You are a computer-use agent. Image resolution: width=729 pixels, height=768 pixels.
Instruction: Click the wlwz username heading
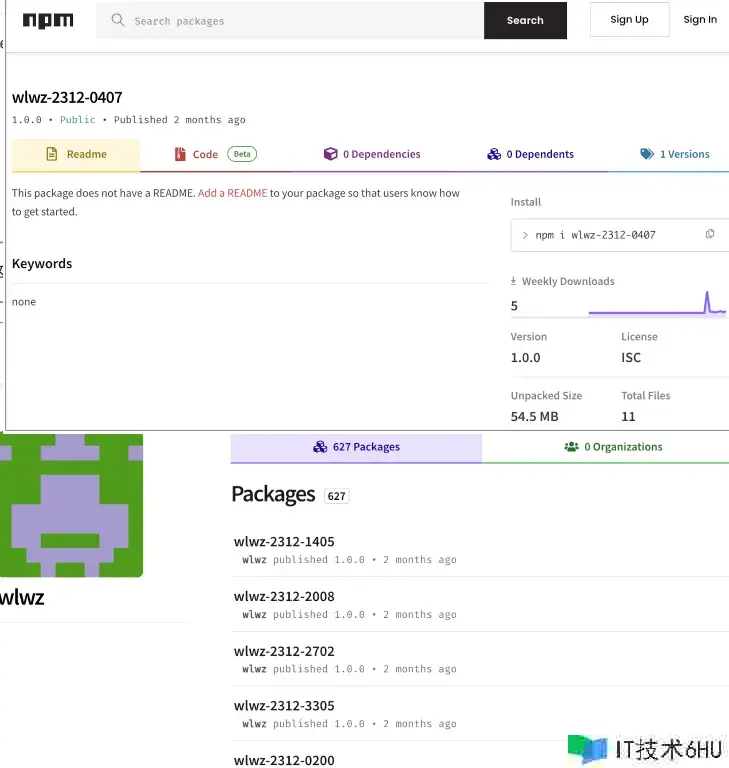[x=22, y=598]
